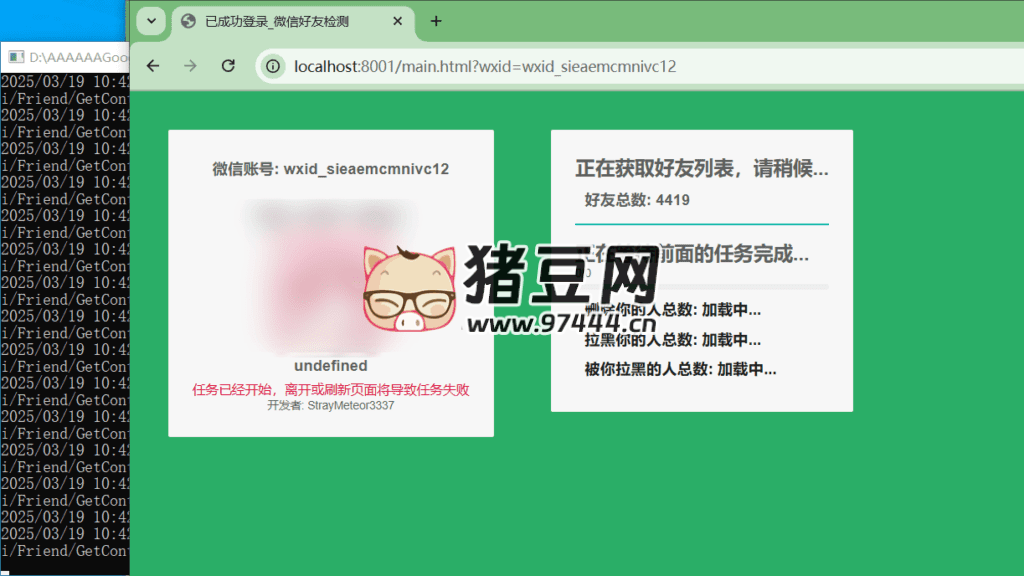Expand the tab search chevron dropdown

pyautogui.click(x=150, y=21)
